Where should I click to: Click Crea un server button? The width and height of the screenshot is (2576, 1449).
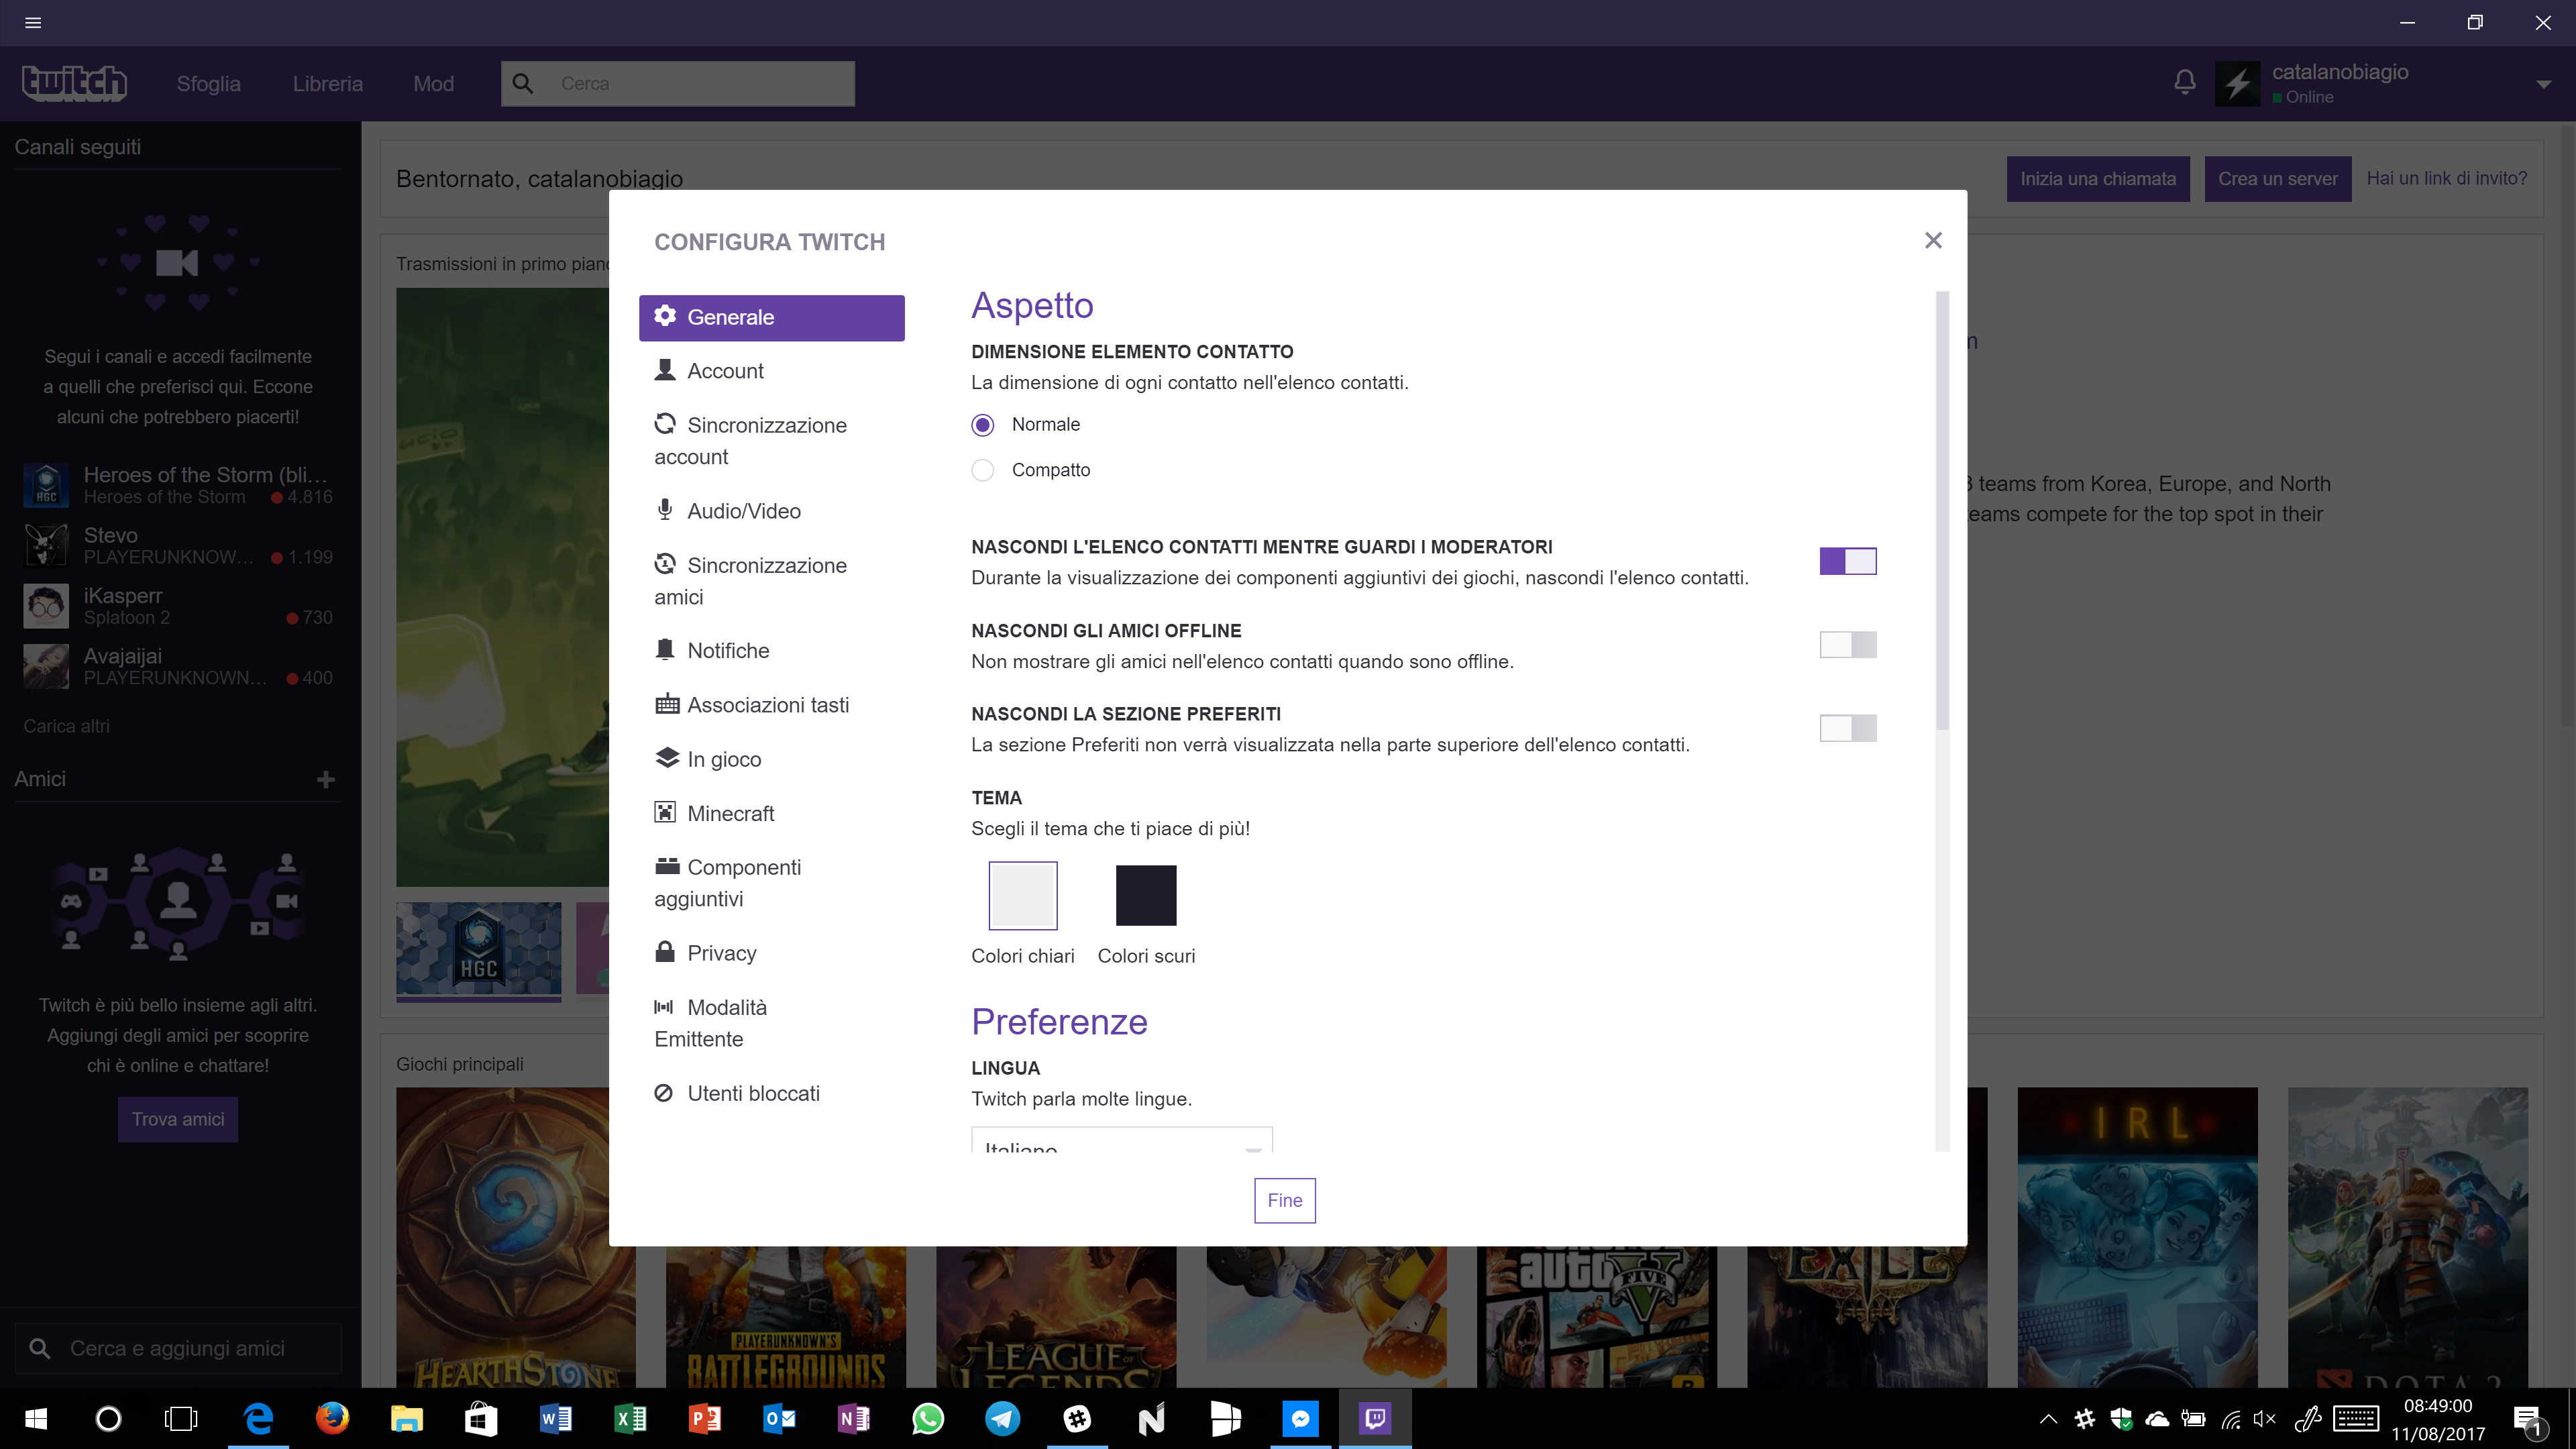point(2277,179)
